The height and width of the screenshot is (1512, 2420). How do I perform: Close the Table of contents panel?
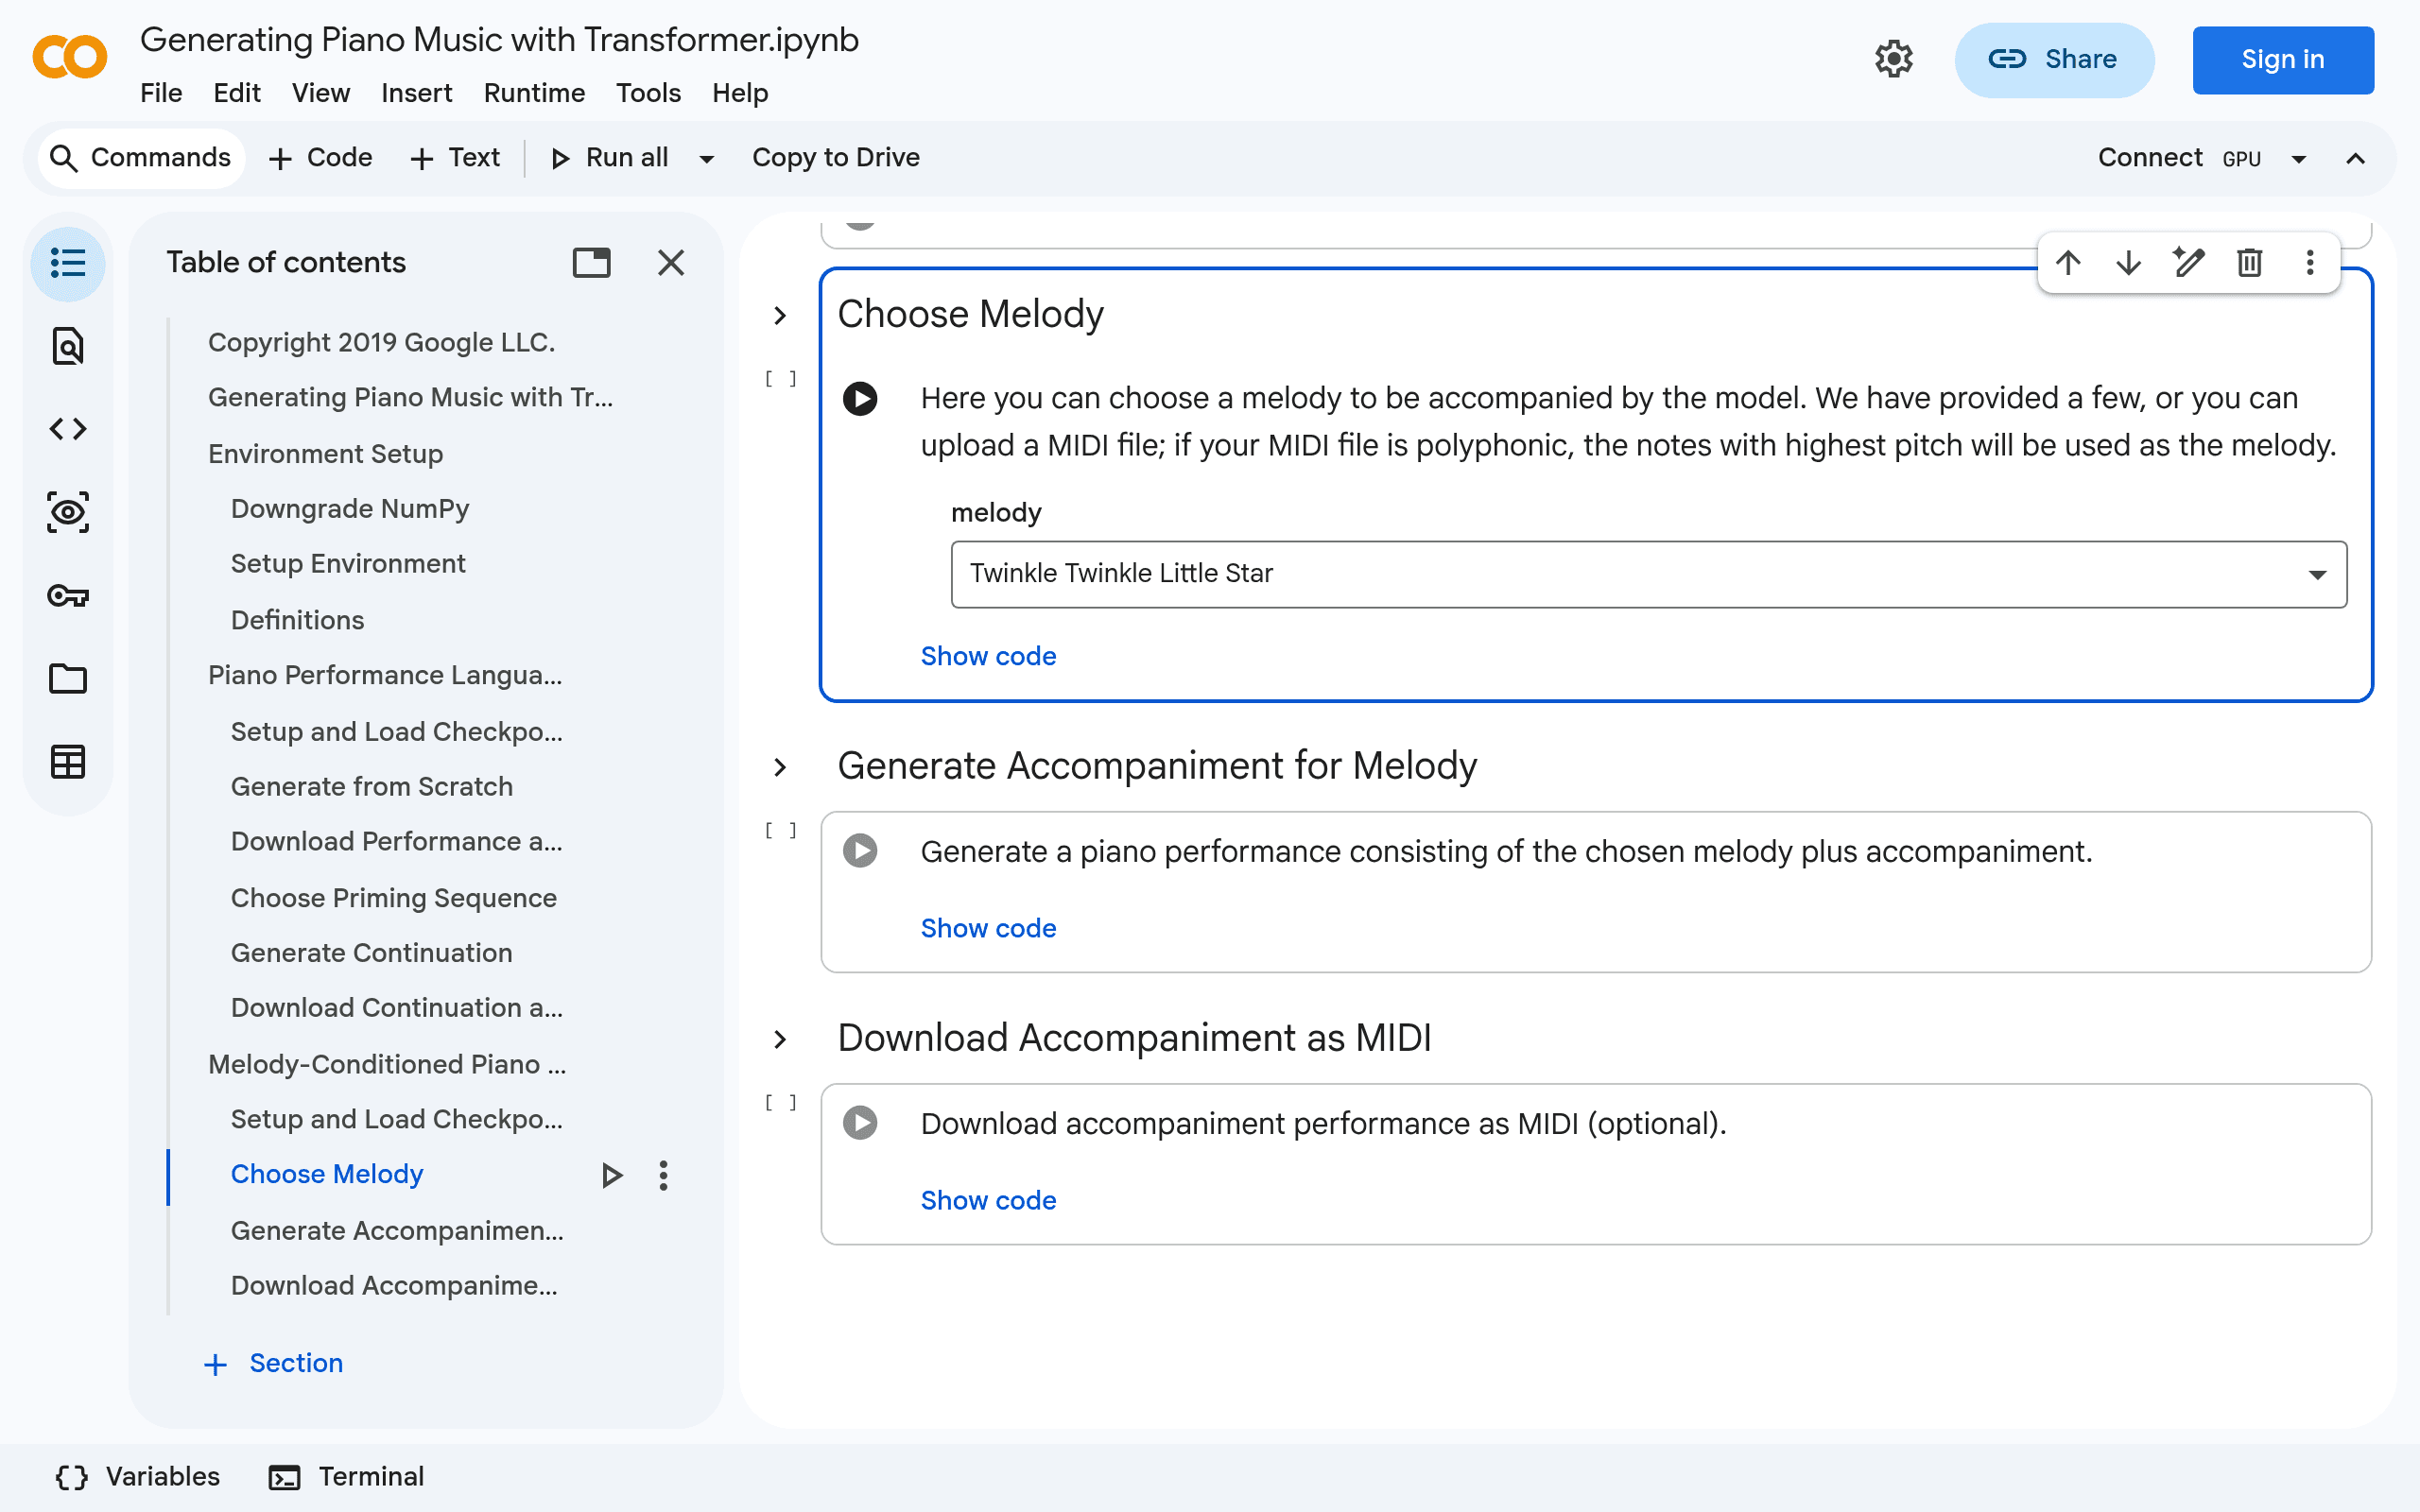click(671, 263)
